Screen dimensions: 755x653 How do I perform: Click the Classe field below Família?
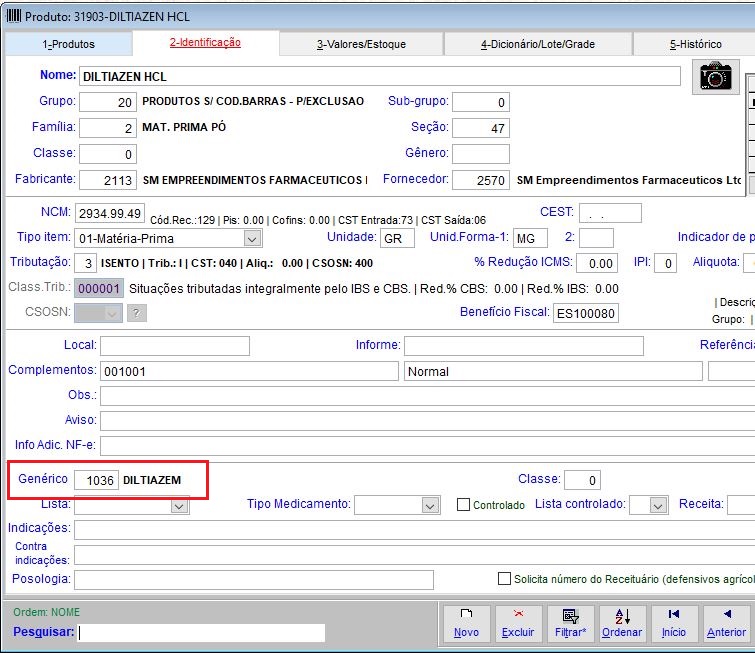108,154
